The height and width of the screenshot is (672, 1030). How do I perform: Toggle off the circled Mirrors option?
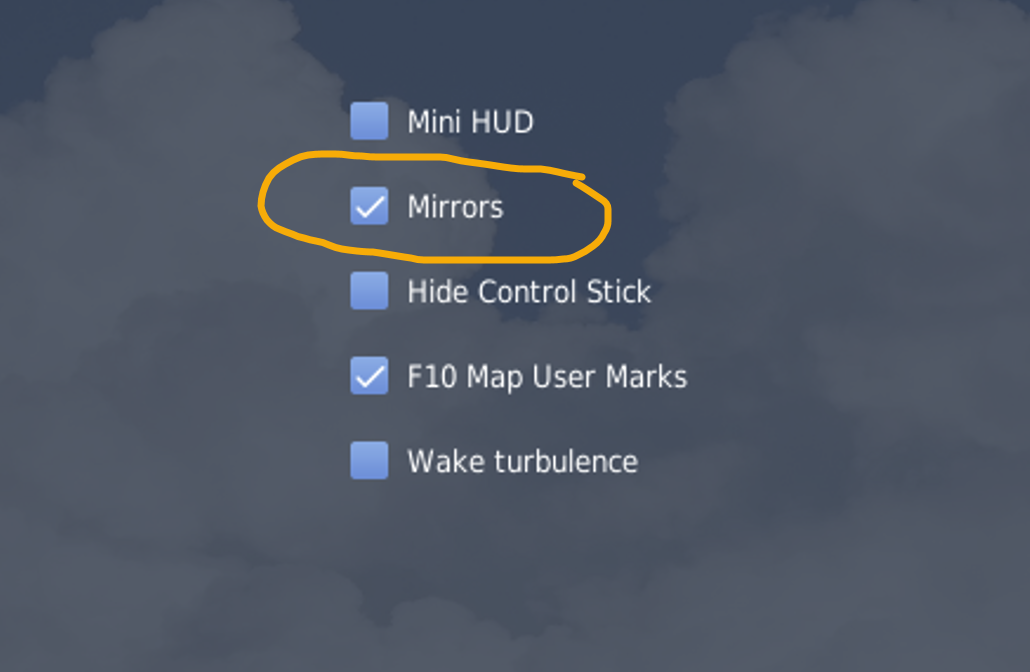pyautogui.click(x=369, y=206)
